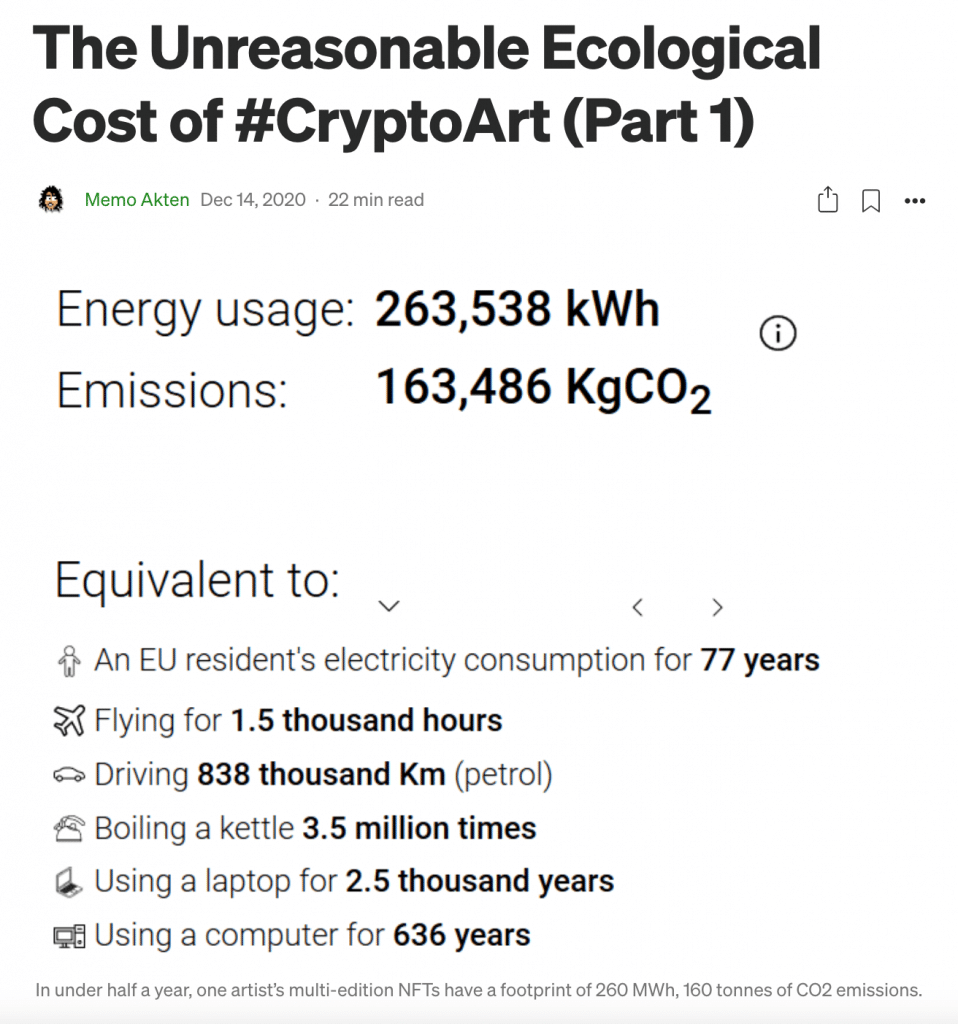Image resolution: width=958 pixels, height=1024 pixels.
Task: Open Memo Akten's author profile link
Action: click(x=137, y=200)
